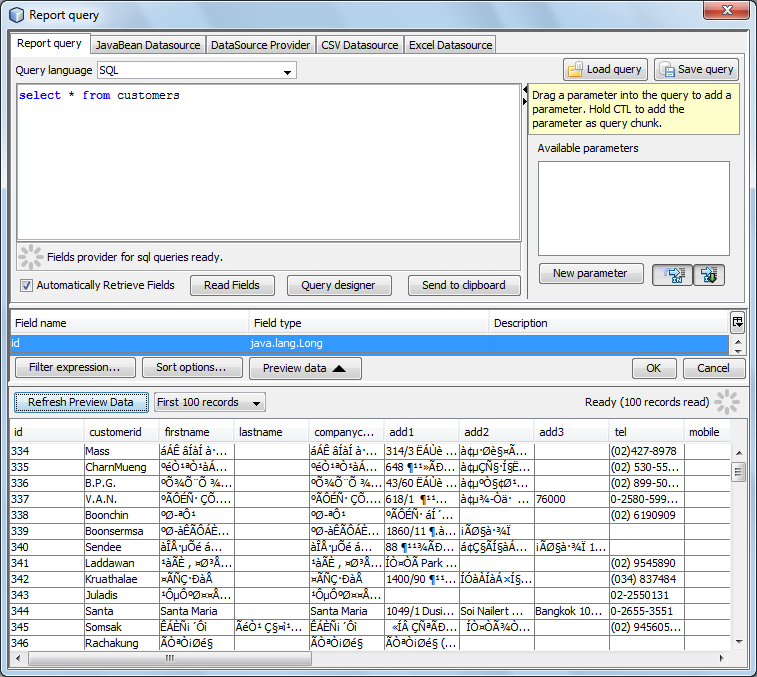Select the Boonsermsa customer cell
This screenshot has width=757, height=677.
click(121, 531)
